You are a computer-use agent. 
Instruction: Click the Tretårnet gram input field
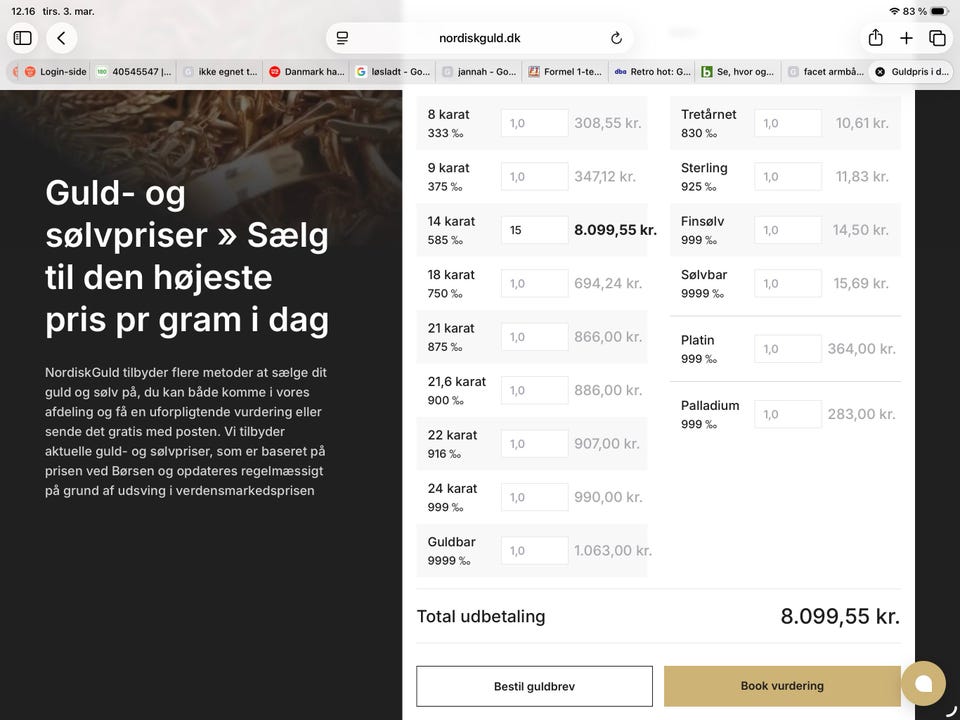788,123
